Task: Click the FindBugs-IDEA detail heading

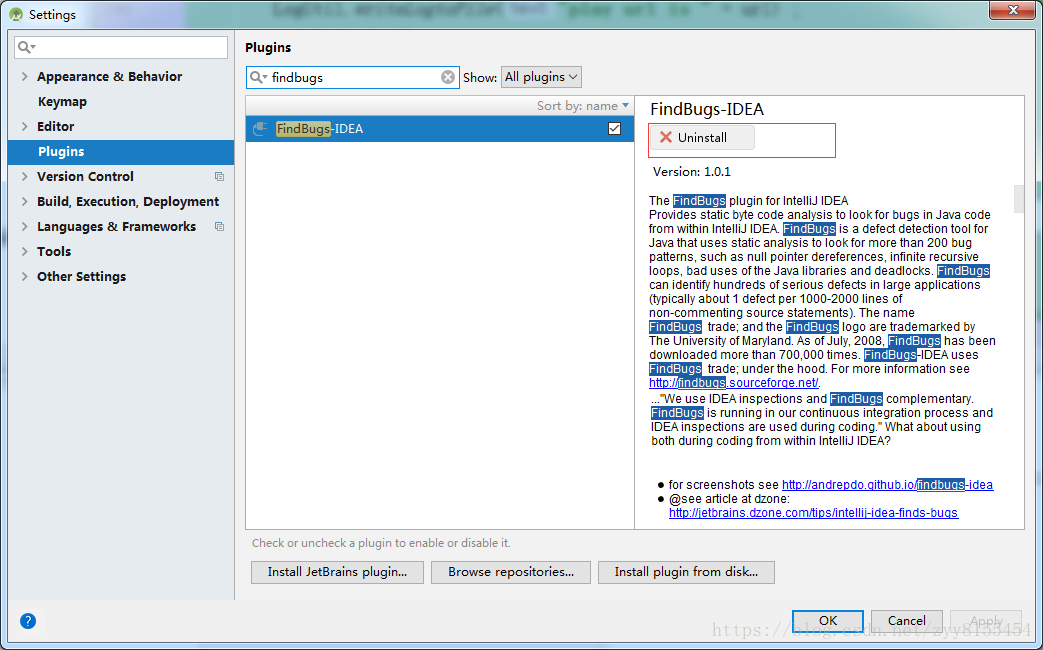Action: point(707,109)
